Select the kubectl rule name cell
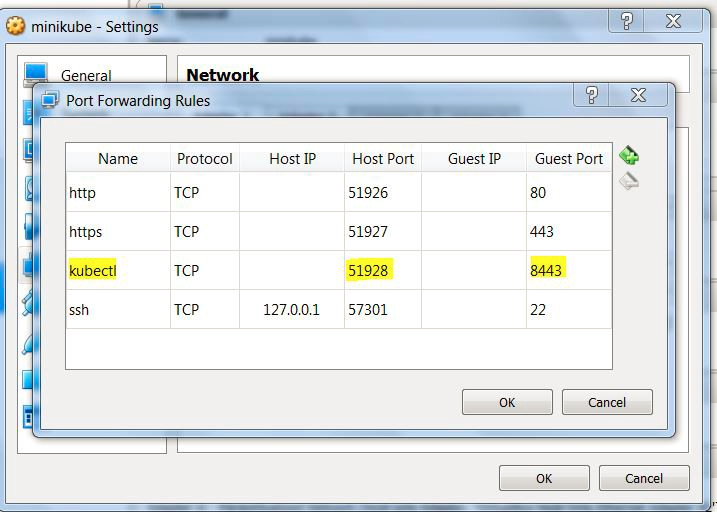Screen dimensions: 717x512 [x=118, y=270]
